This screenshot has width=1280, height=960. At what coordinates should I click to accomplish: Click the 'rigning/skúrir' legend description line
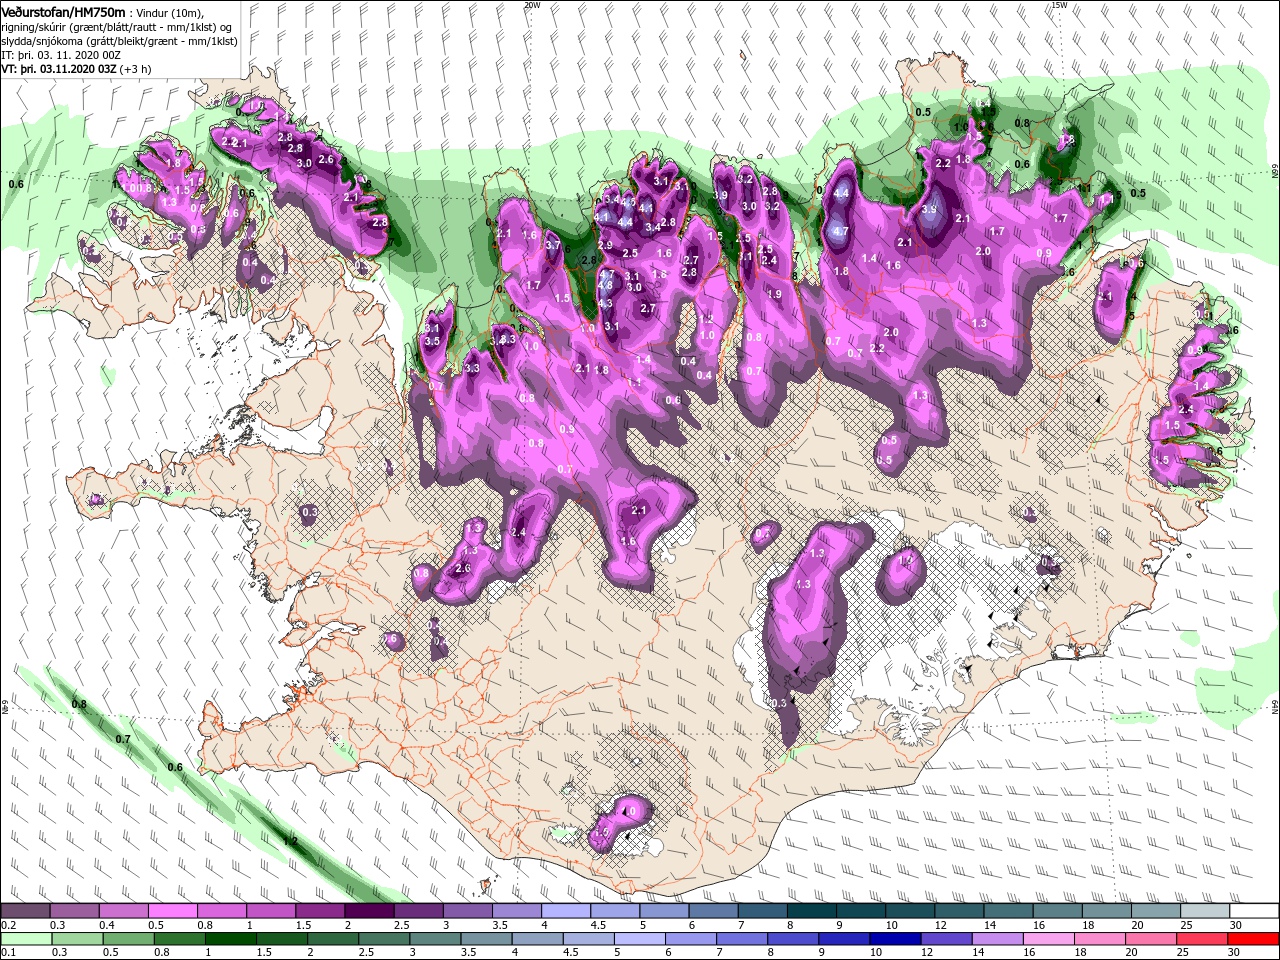(117, 26)
